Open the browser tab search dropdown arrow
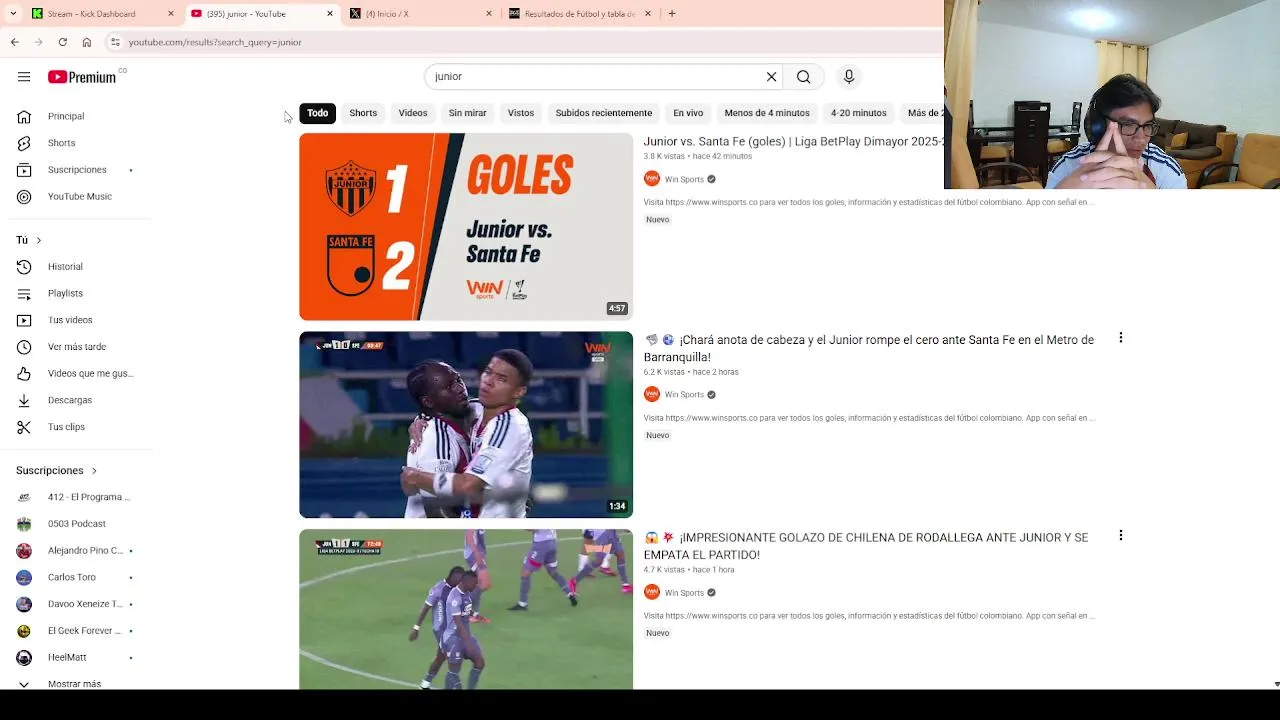This screenshot has width=1280, height=720. pyautogui.click(x=13, y=14)
